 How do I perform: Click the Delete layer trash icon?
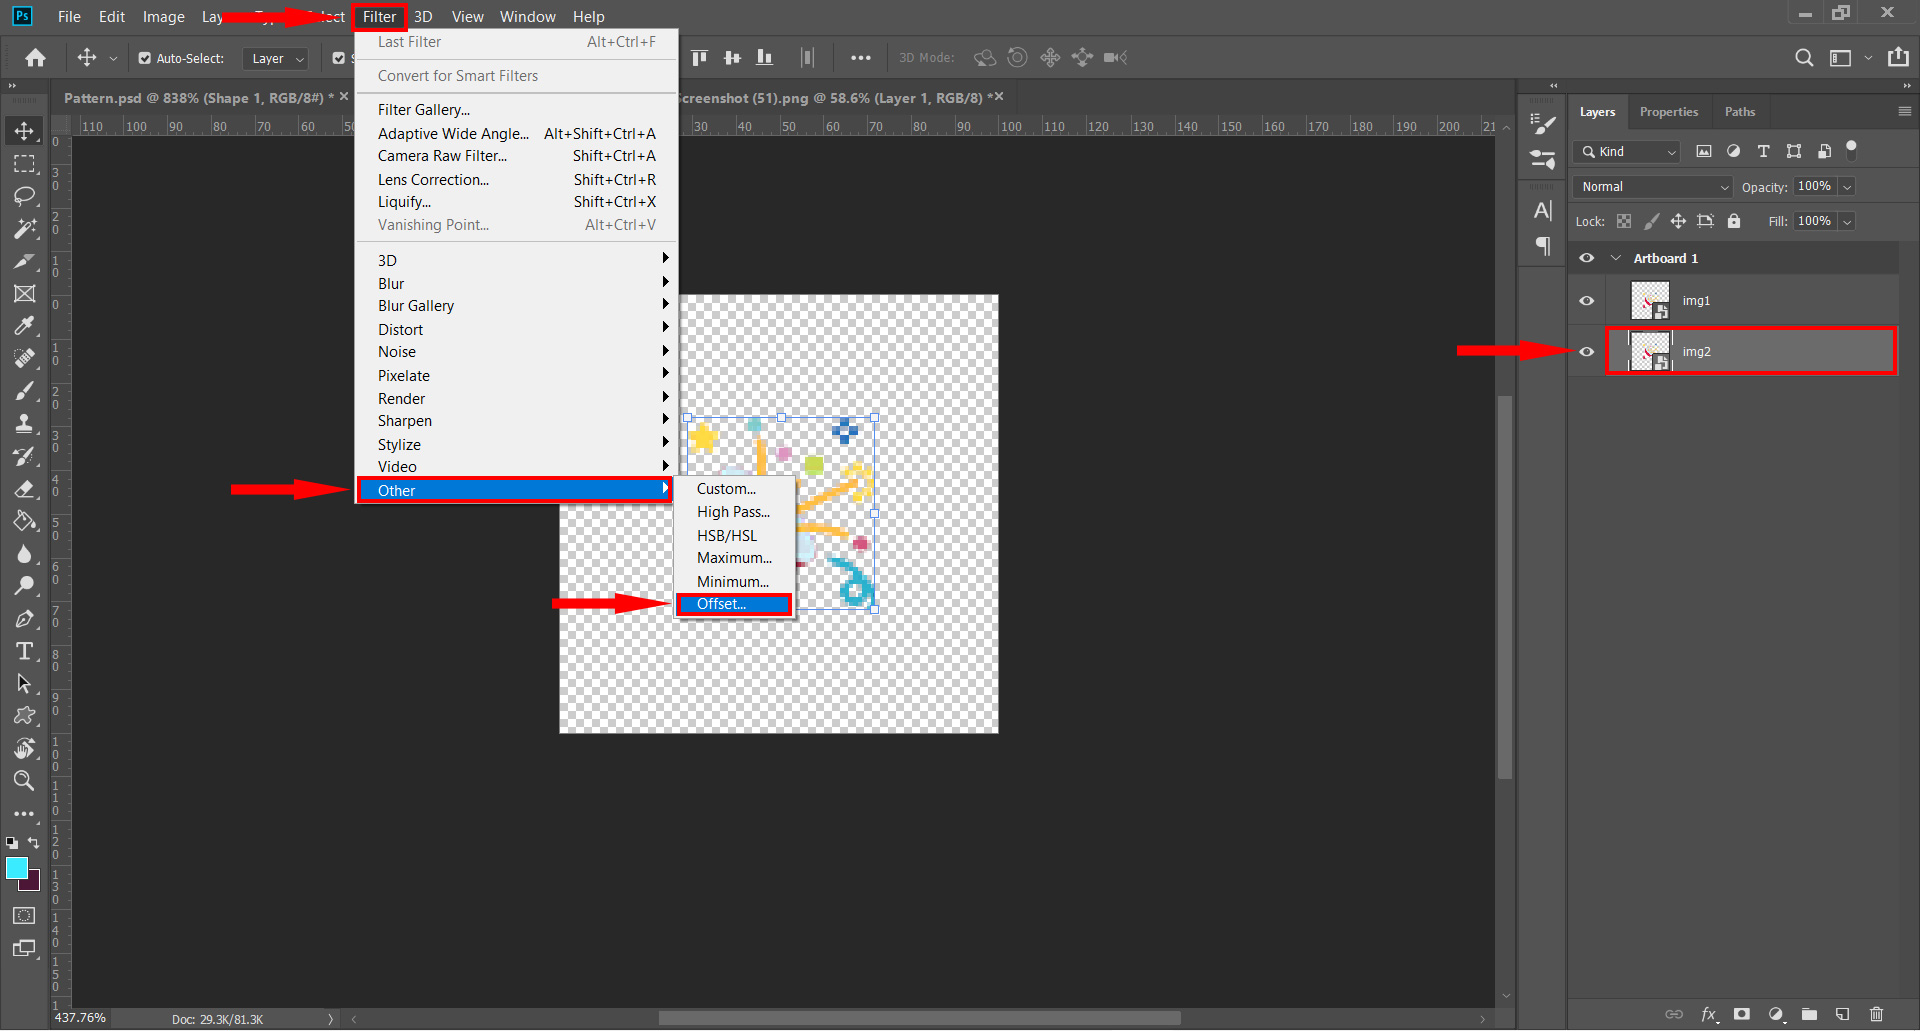pos(1876,1014)
